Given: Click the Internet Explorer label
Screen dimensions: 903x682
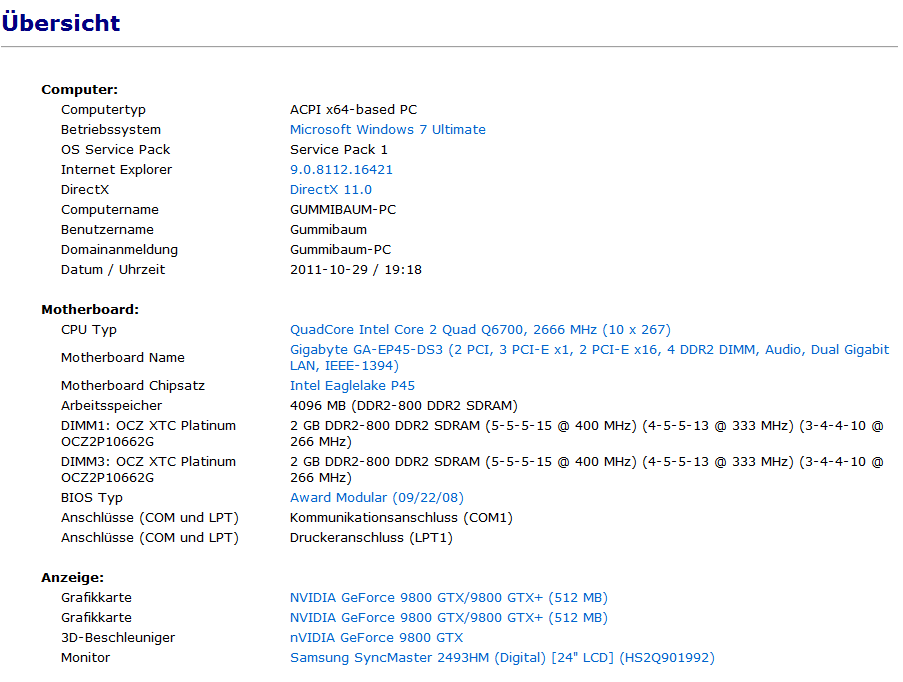Looking at the screenshot, I should point(116,170).
